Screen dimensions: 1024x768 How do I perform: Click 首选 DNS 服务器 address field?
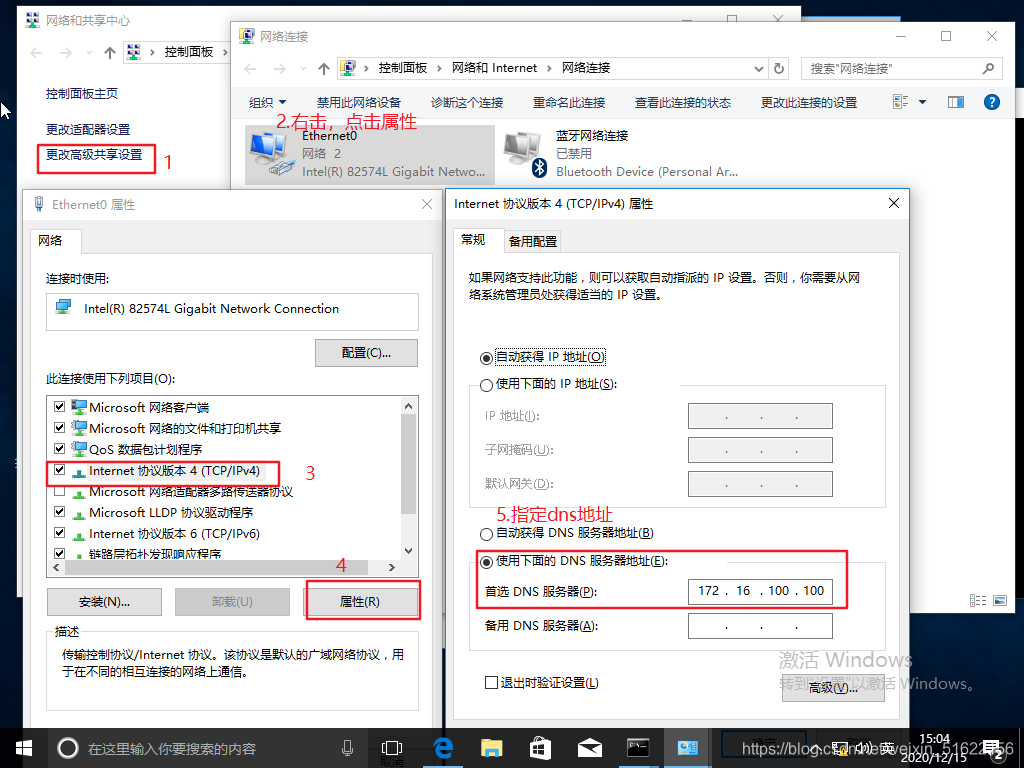[760, 591]
